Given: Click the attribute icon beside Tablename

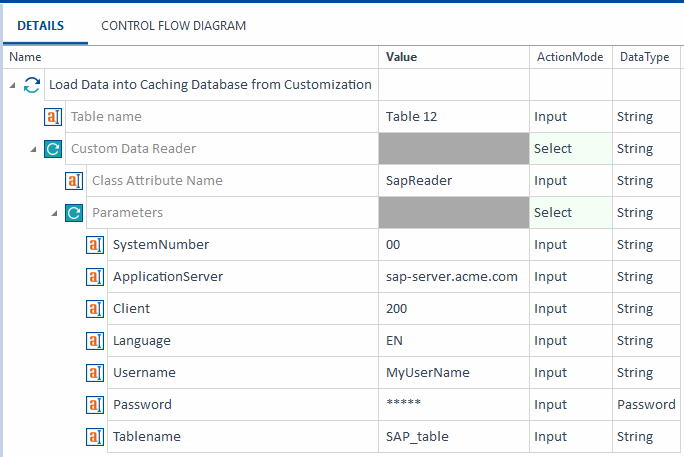Looking at the screenshot, I should [x=95, y=437].
